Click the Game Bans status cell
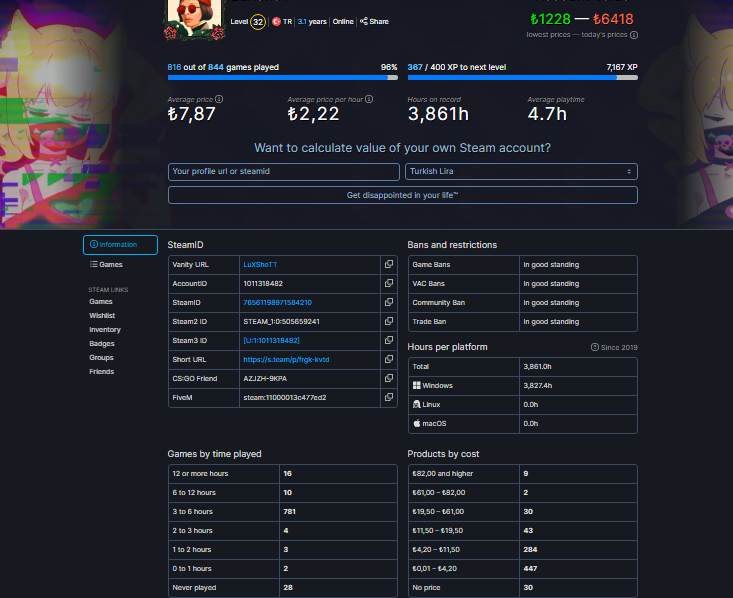The width and height of the screenshot is (733, 598). click(x=578, y=265)
